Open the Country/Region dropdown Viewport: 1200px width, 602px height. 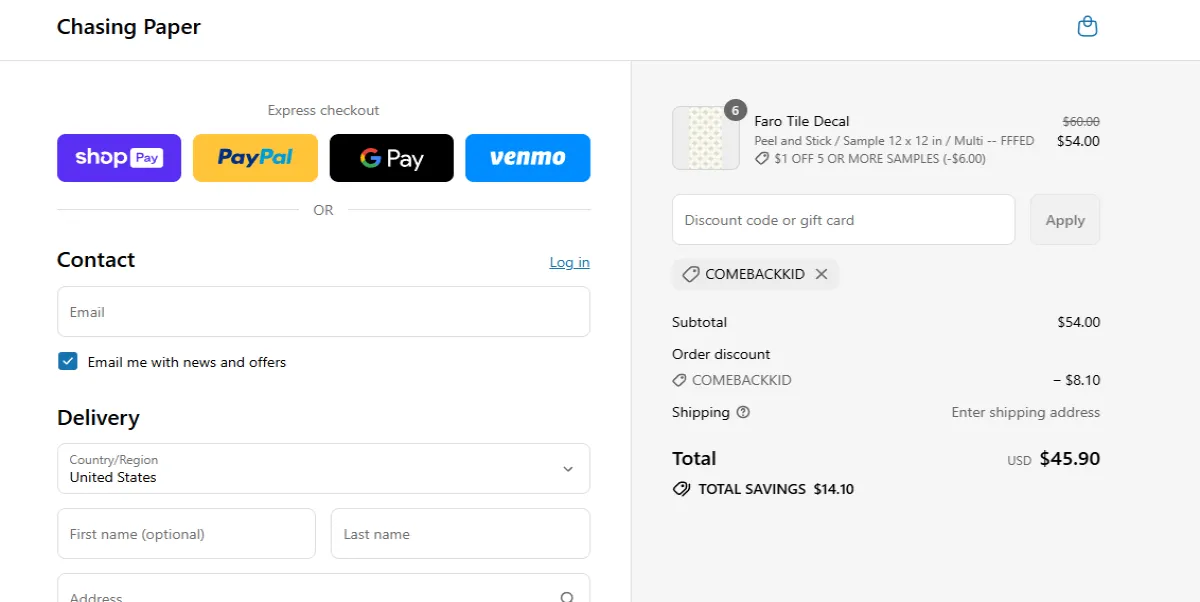324,468
